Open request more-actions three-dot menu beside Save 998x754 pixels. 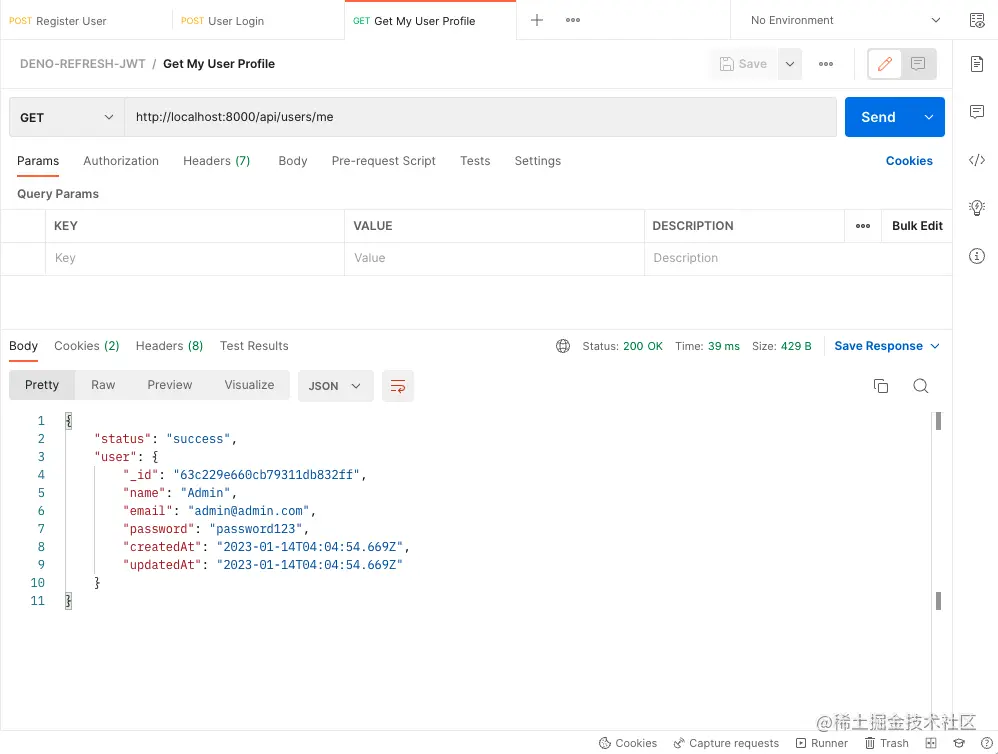pos(826,64)
